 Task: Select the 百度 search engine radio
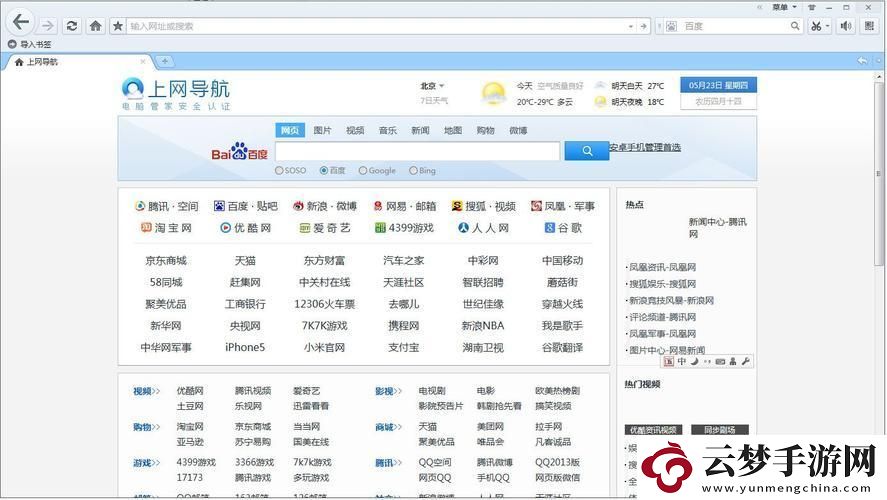click(x=324, y=170)
